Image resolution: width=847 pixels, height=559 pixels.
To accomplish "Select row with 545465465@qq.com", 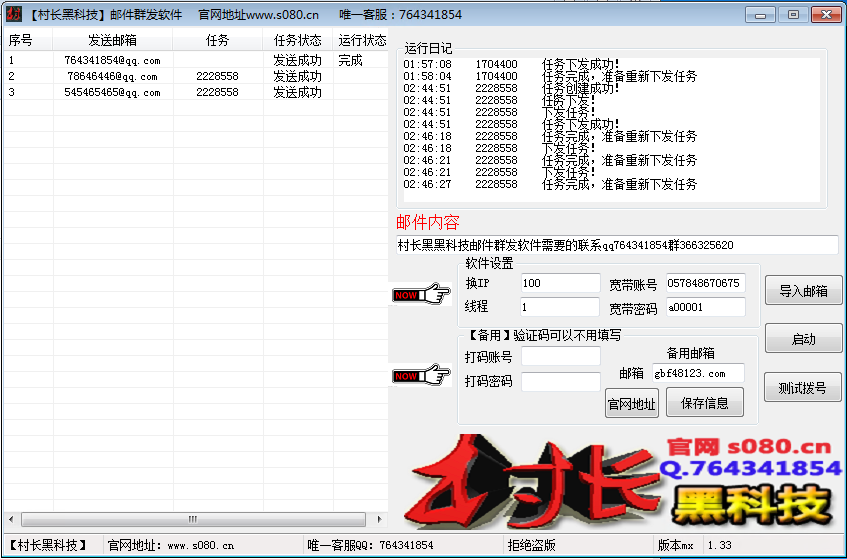I will point(196,92).
